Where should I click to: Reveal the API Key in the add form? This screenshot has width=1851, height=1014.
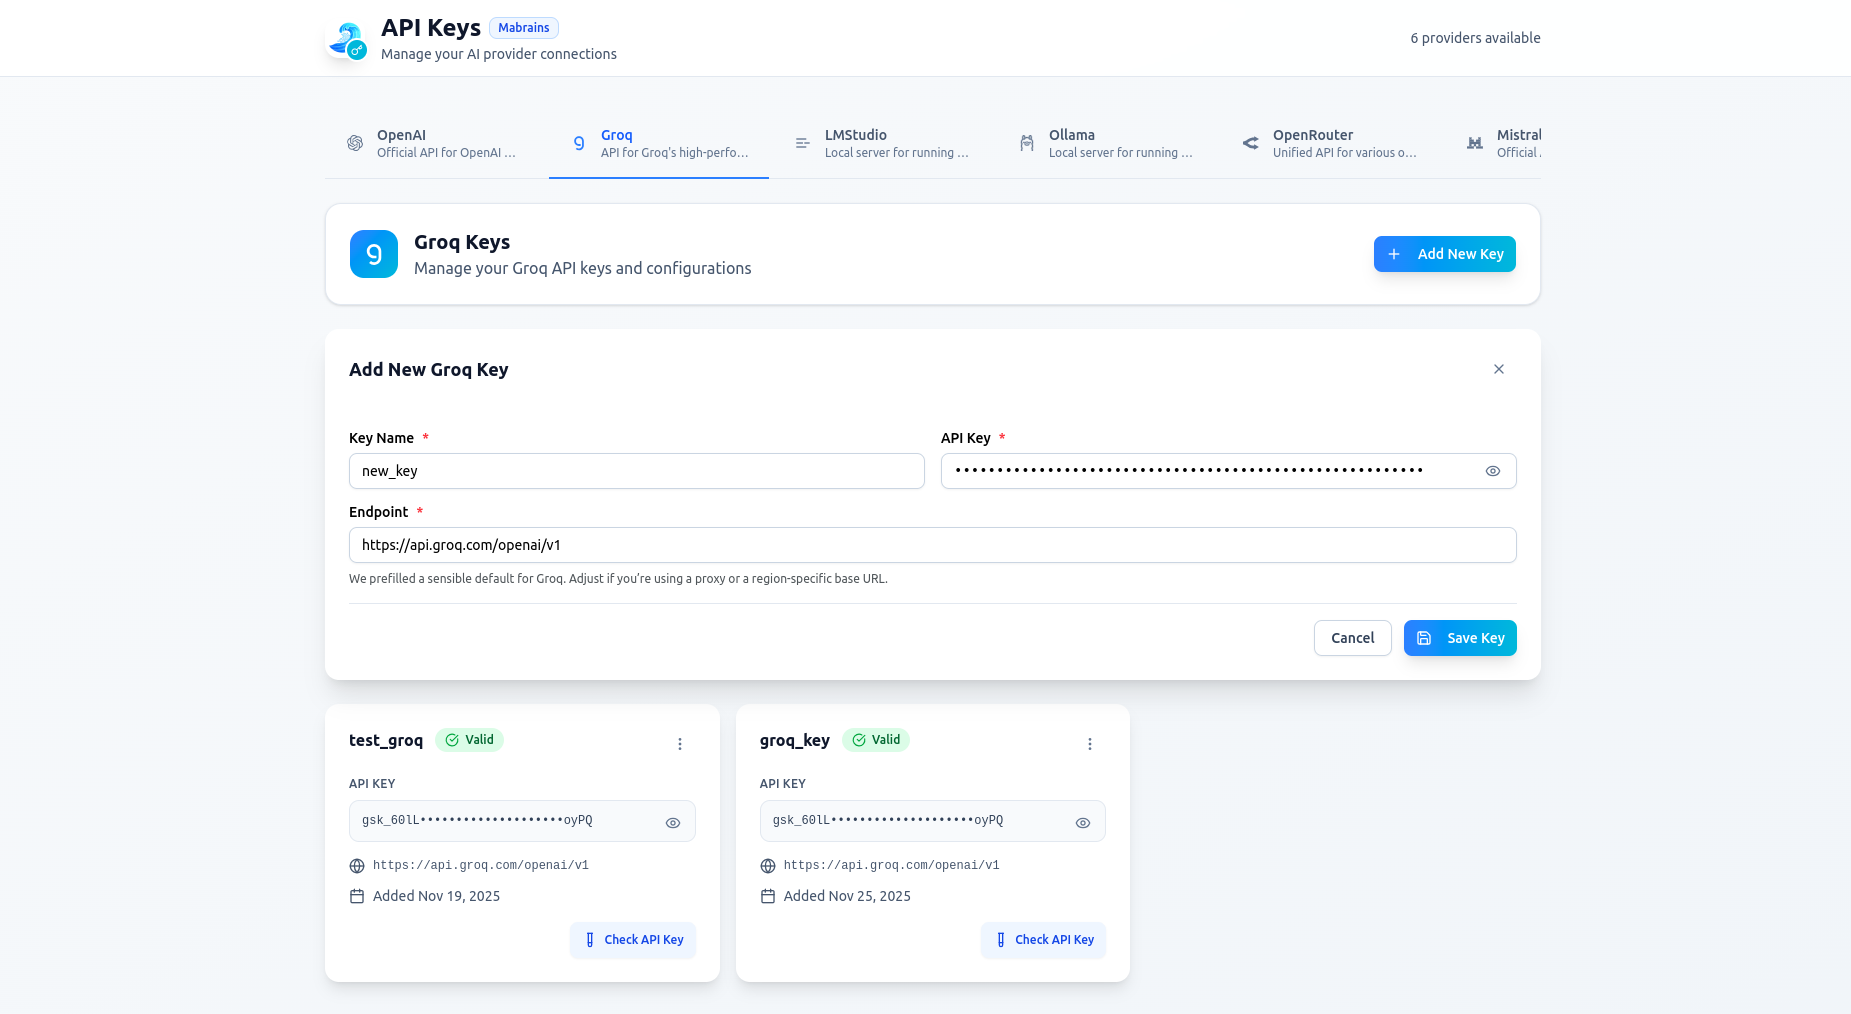[x=1493, y=470]
